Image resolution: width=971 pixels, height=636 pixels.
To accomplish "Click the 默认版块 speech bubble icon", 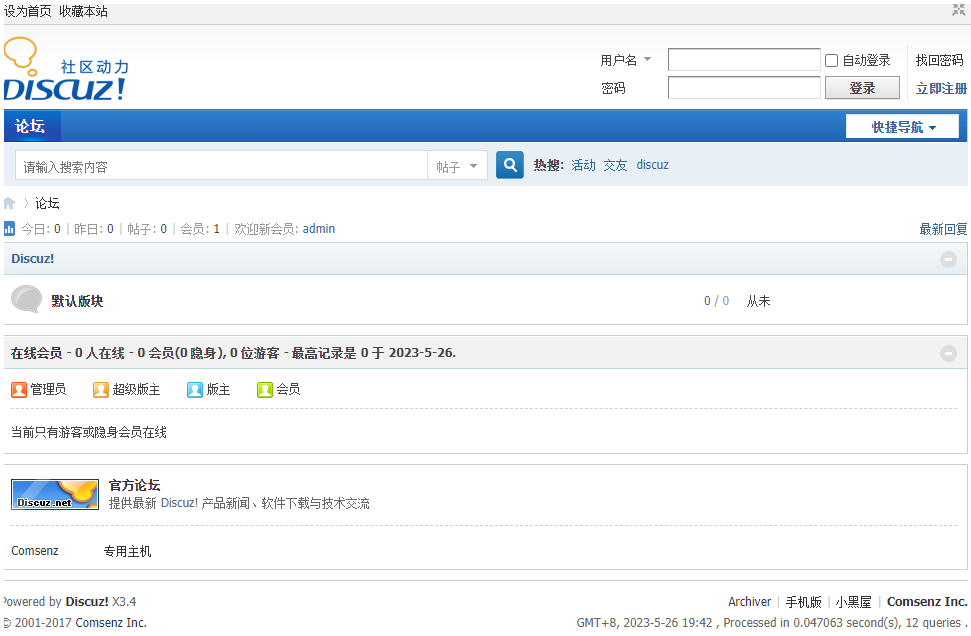I will [x=27, y=300].
